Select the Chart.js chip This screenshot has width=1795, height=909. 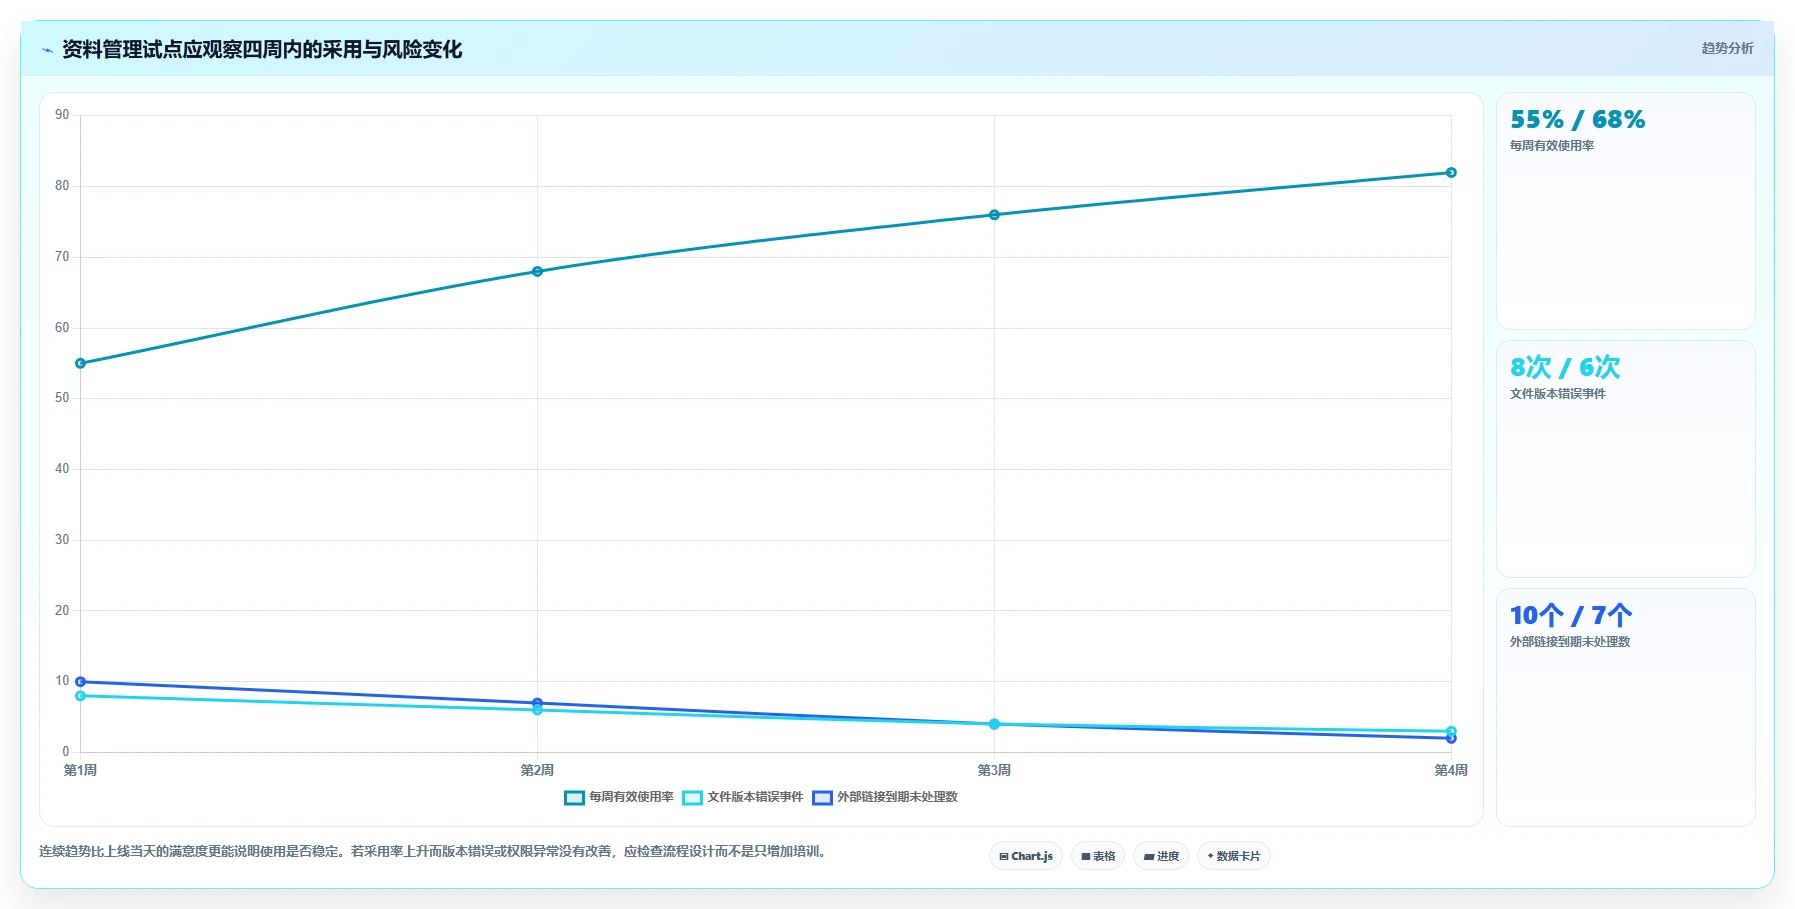click(1026, 856)
